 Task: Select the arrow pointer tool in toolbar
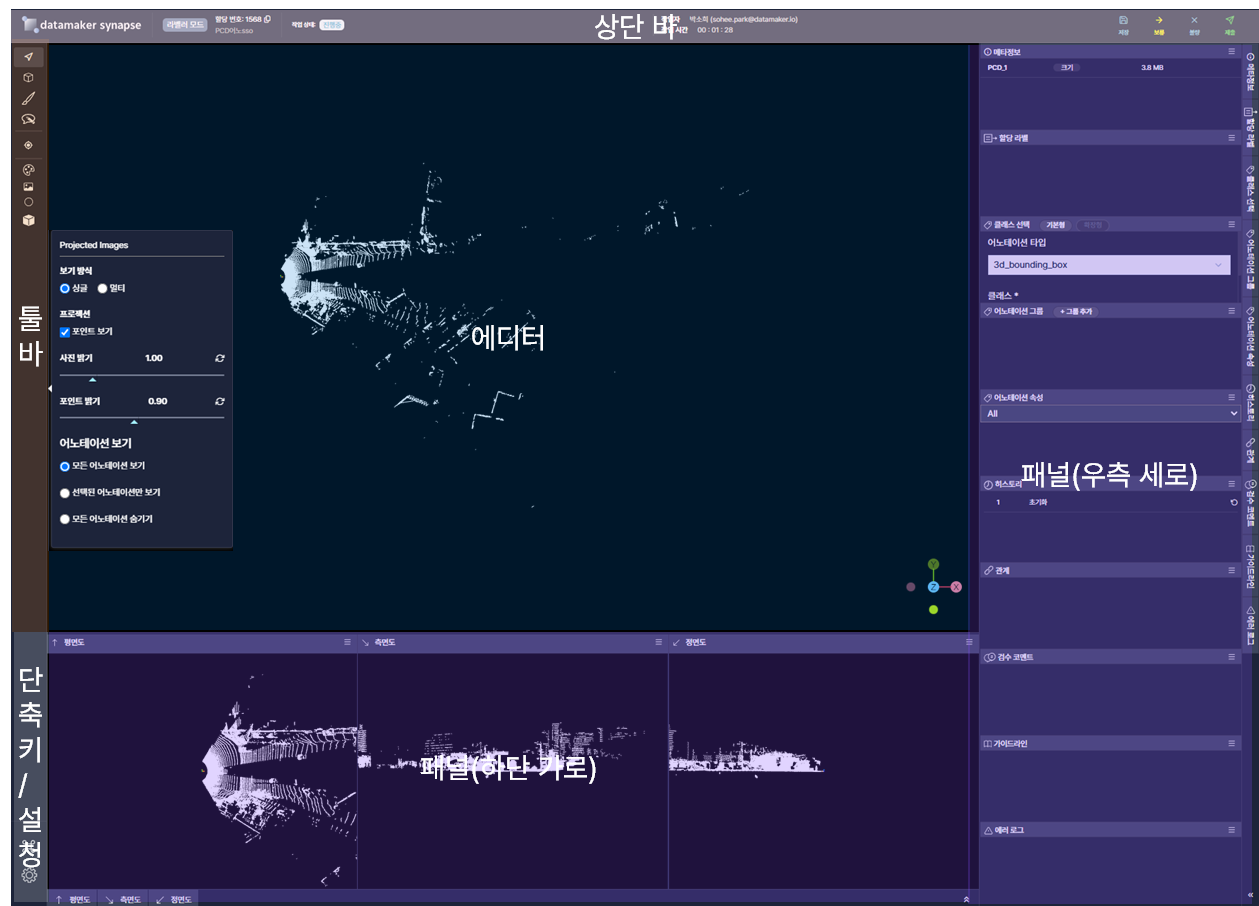(29, 56)
